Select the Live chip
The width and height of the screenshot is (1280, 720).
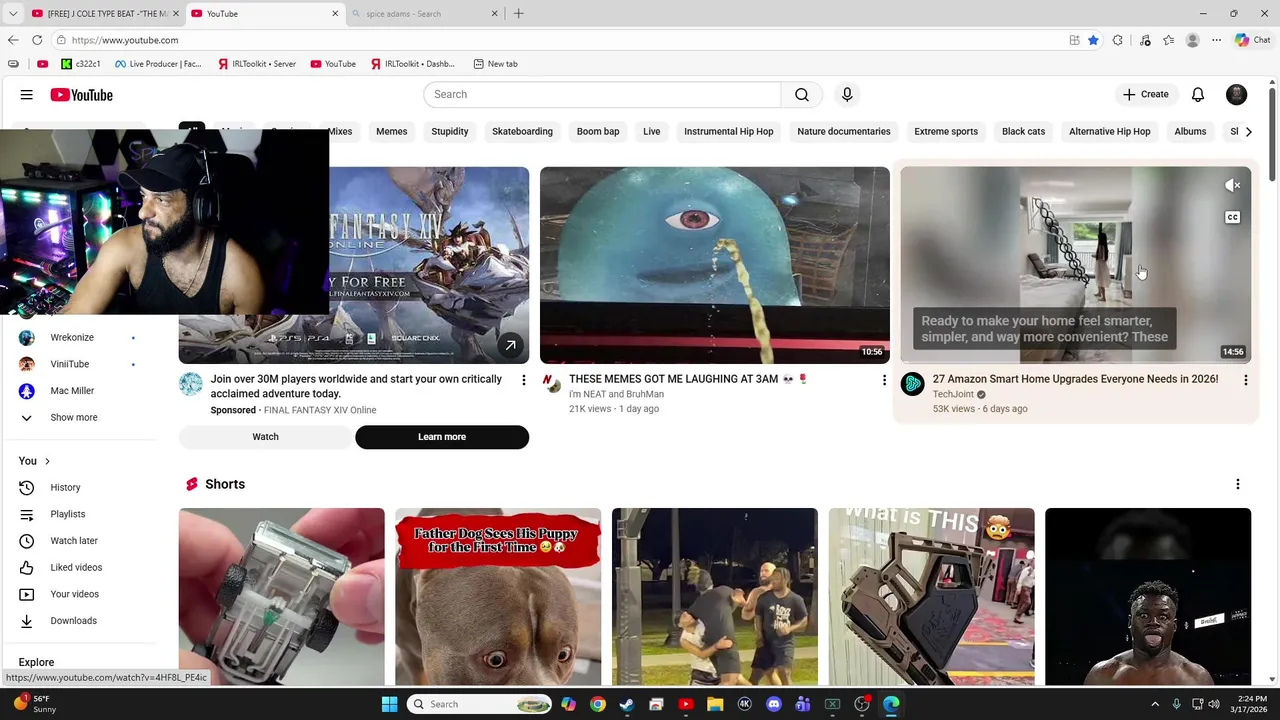coord(652,131)
